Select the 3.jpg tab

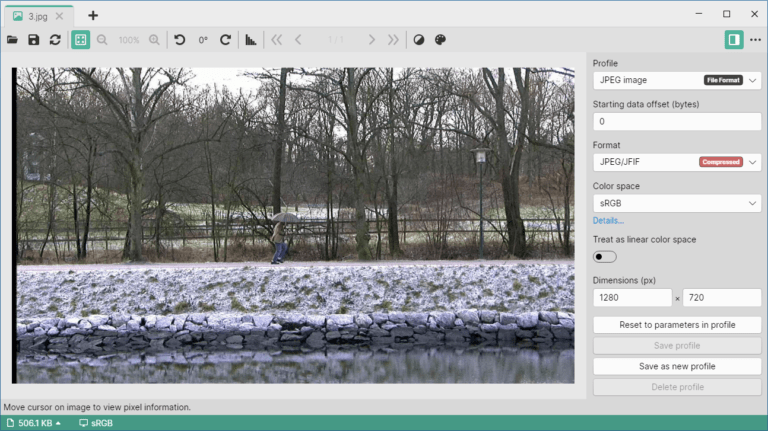click(x=39, y=16)
